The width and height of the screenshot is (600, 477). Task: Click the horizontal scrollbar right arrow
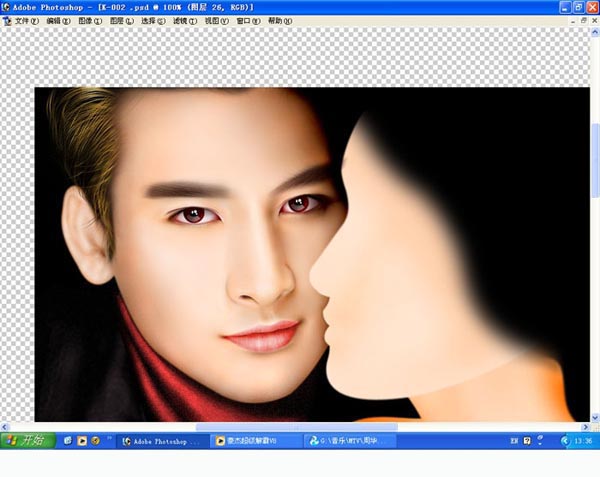pyautogui.click(x=585, y=427)
